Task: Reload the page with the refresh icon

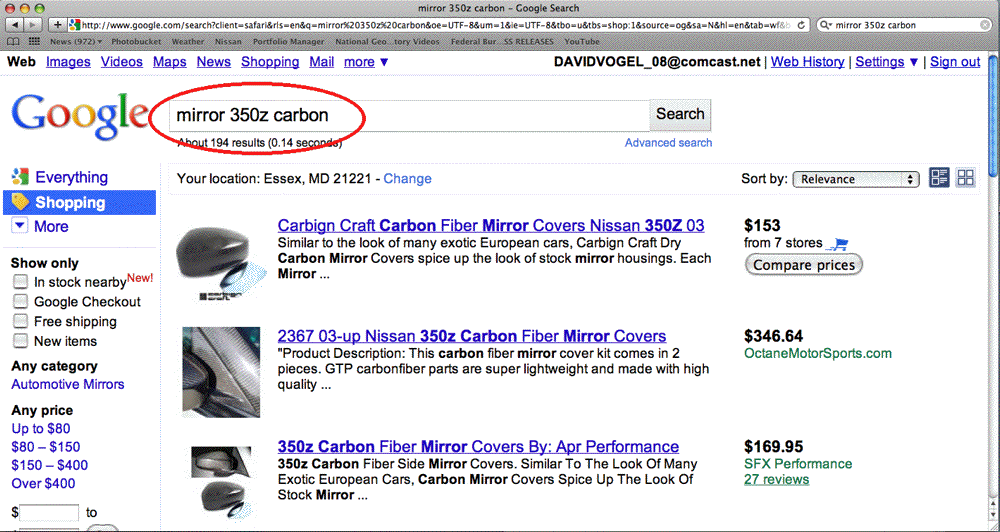Action: click(802, 25)
